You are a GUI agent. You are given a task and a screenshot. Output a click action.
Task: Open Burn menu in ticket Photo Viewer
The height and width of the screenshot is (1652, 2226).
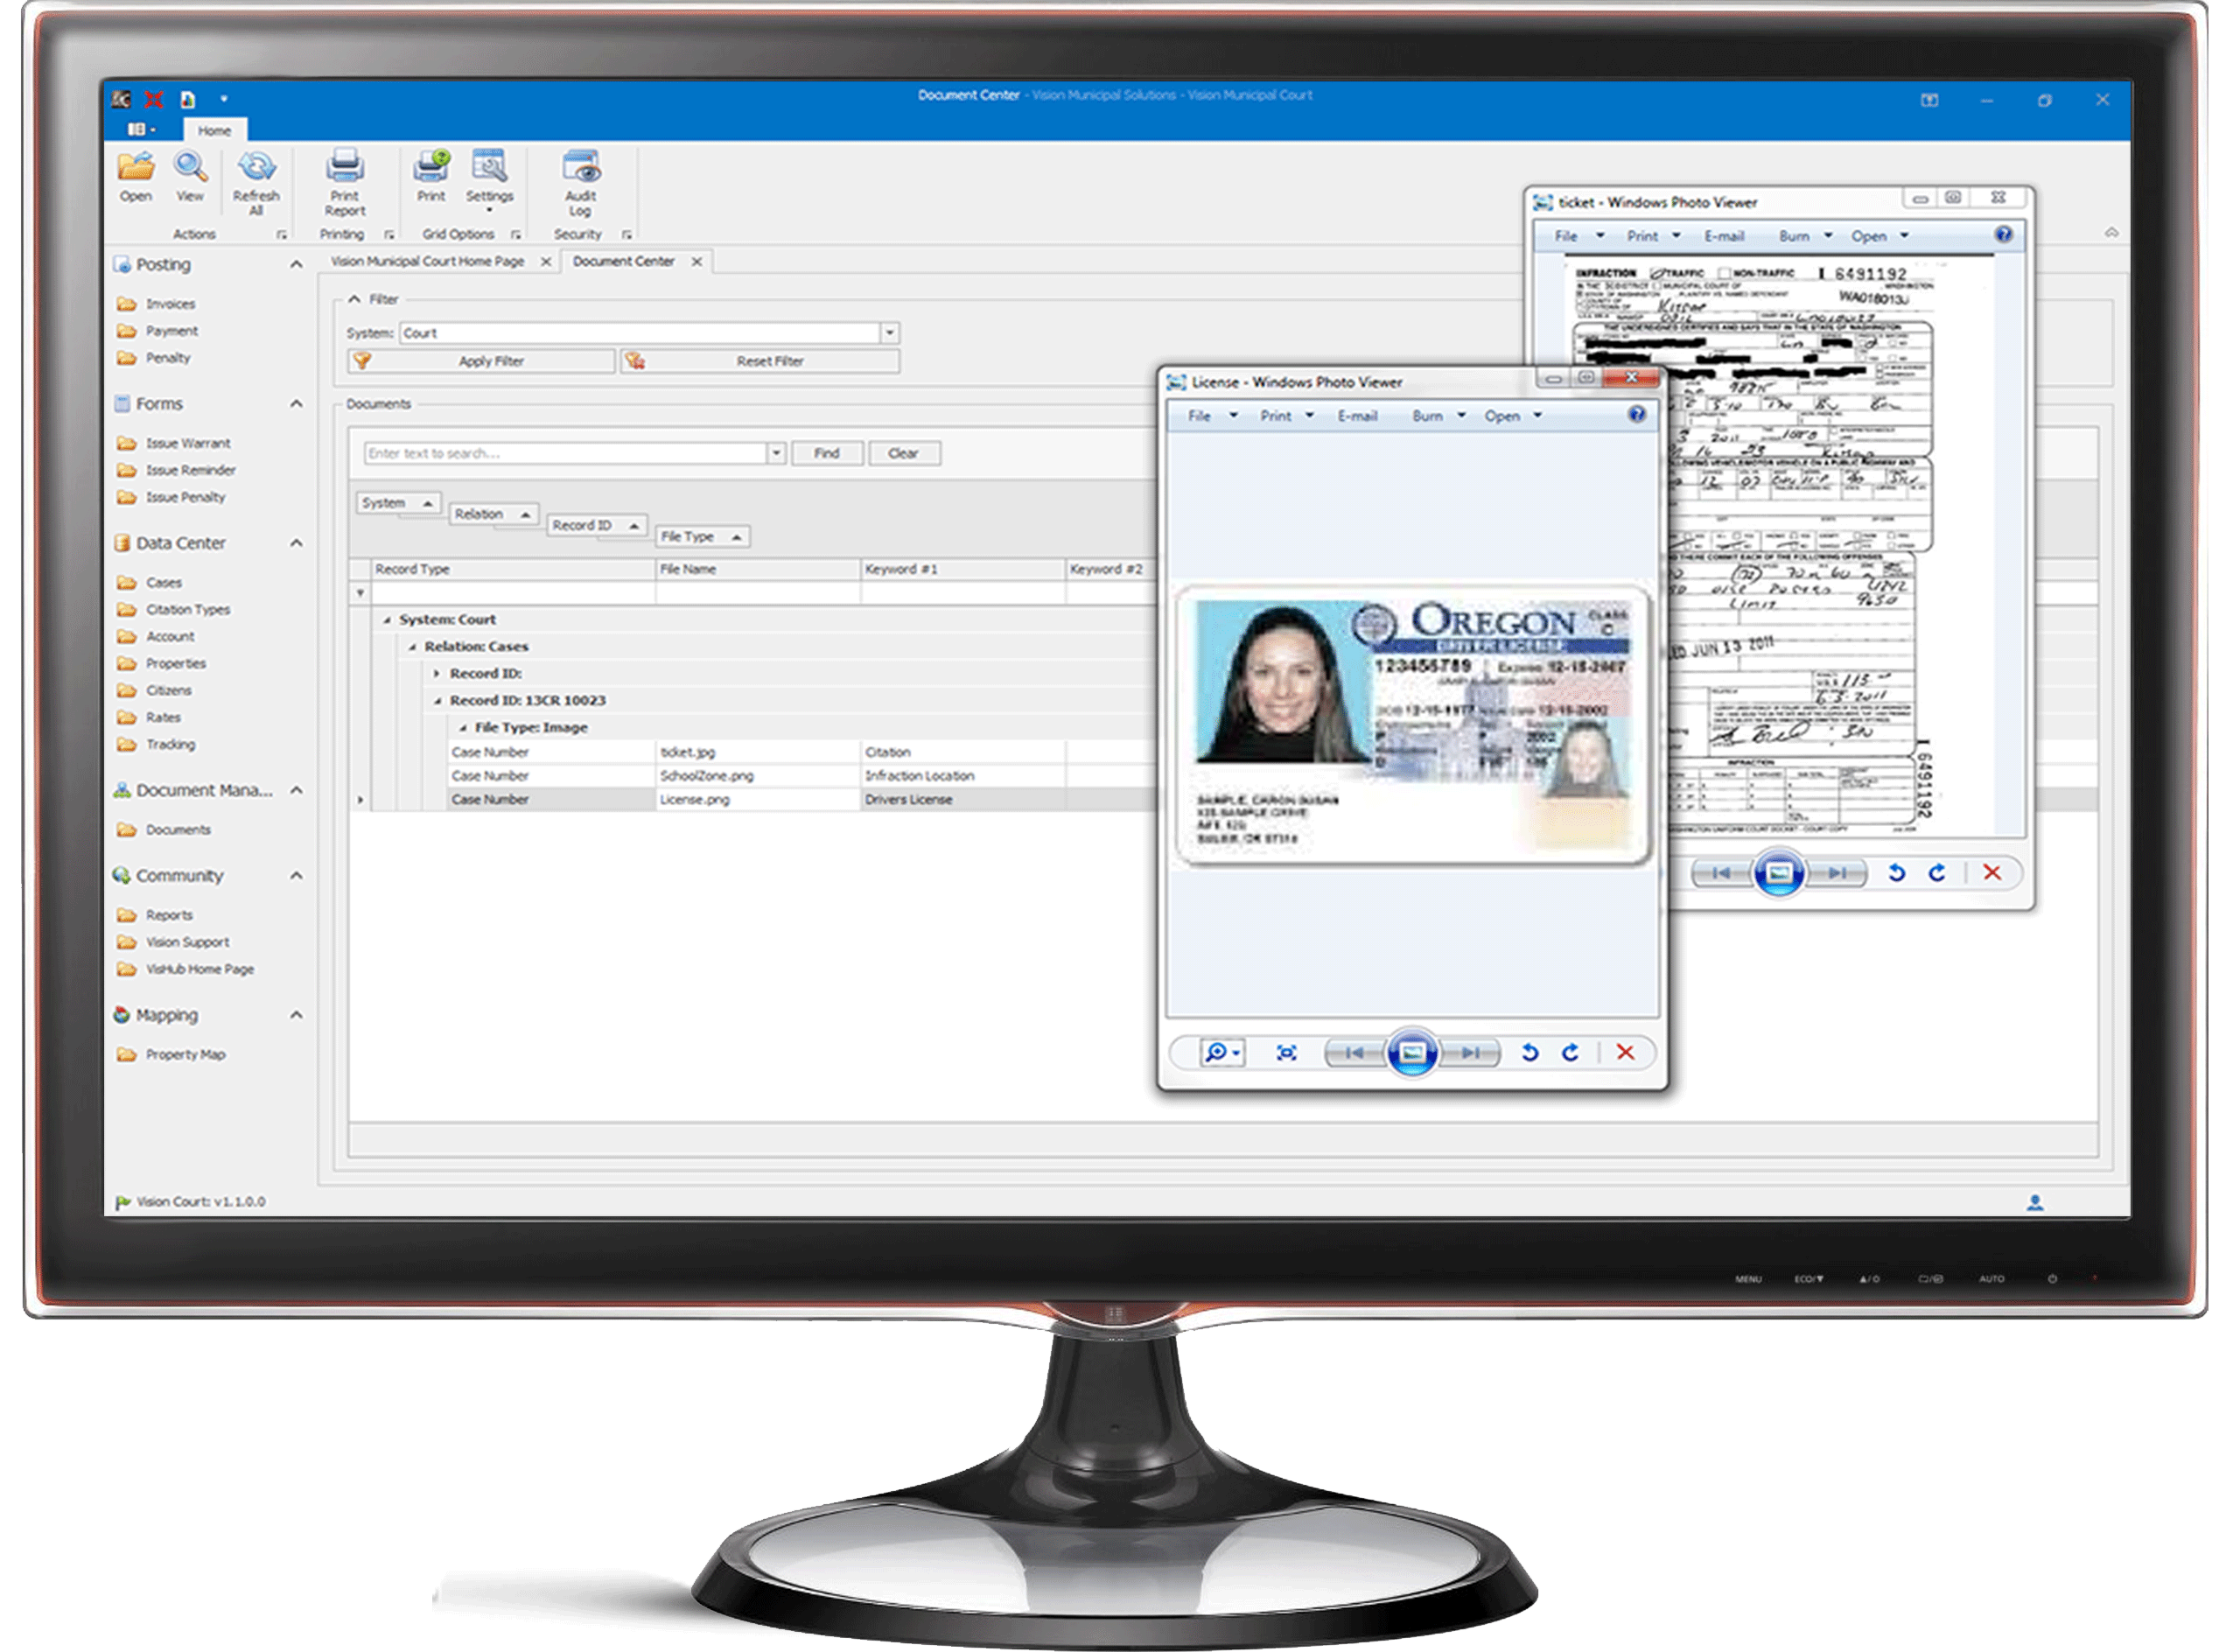1805,236
